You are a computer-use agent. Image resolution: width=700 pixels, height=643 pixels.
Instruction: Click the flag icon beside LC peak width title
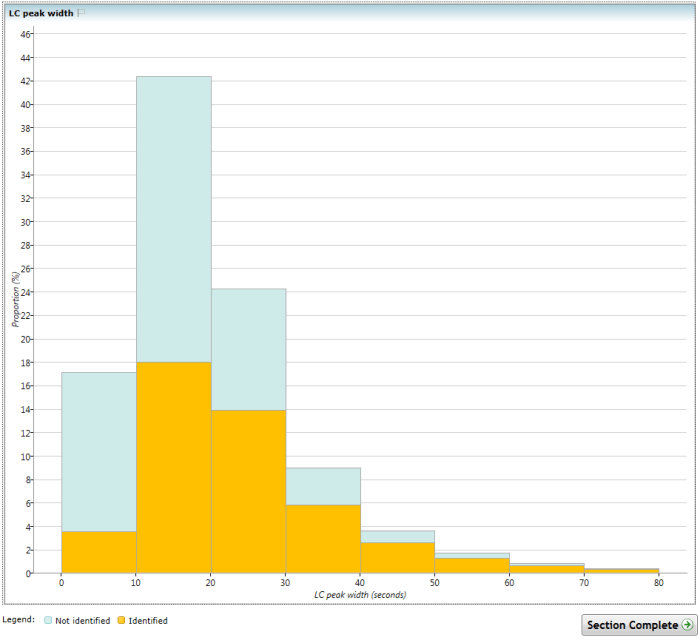pyautogui.click(x=81, y=13)
